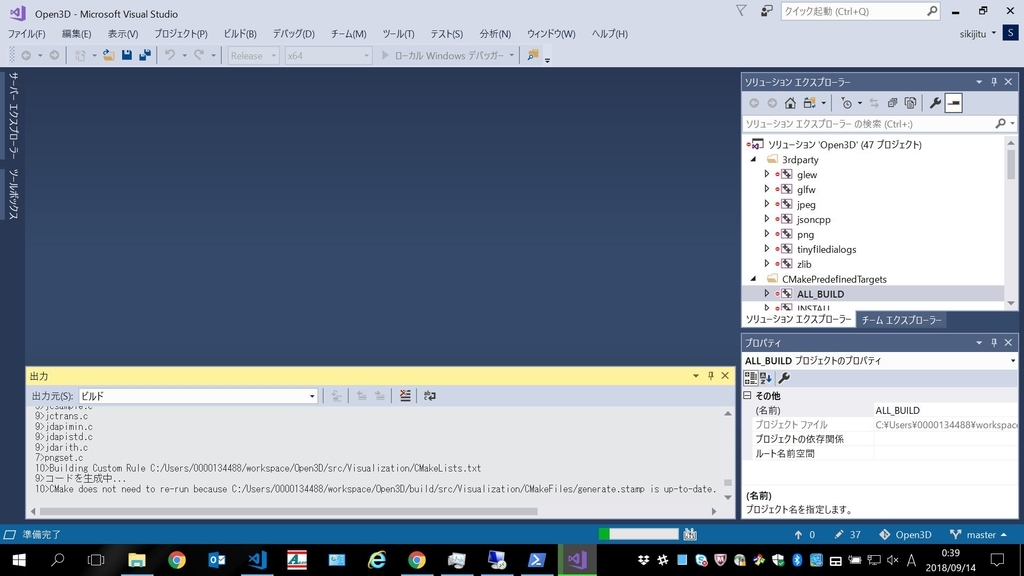Clear All output window contents icon
Screen dimensions: 1024x576
pyautogui.click(x=405, y=396)
